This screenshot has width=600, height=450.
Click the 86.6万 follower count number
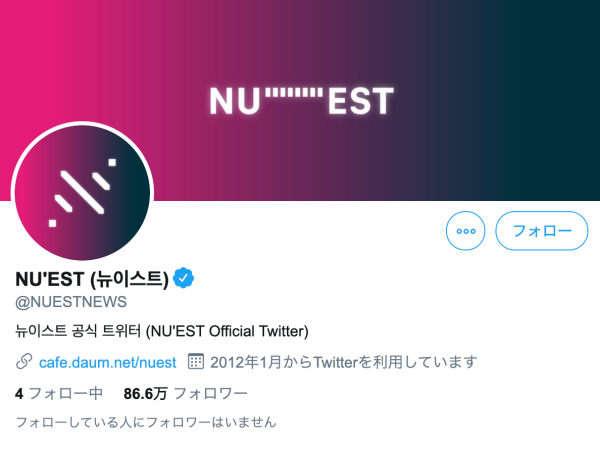(x=145, y=393)
